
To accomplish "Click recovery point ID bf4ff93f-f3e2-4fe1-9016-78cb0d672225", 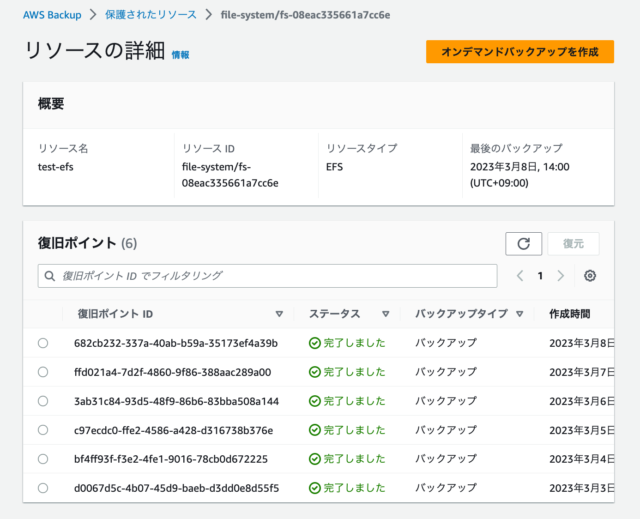I will coord(171,459).
